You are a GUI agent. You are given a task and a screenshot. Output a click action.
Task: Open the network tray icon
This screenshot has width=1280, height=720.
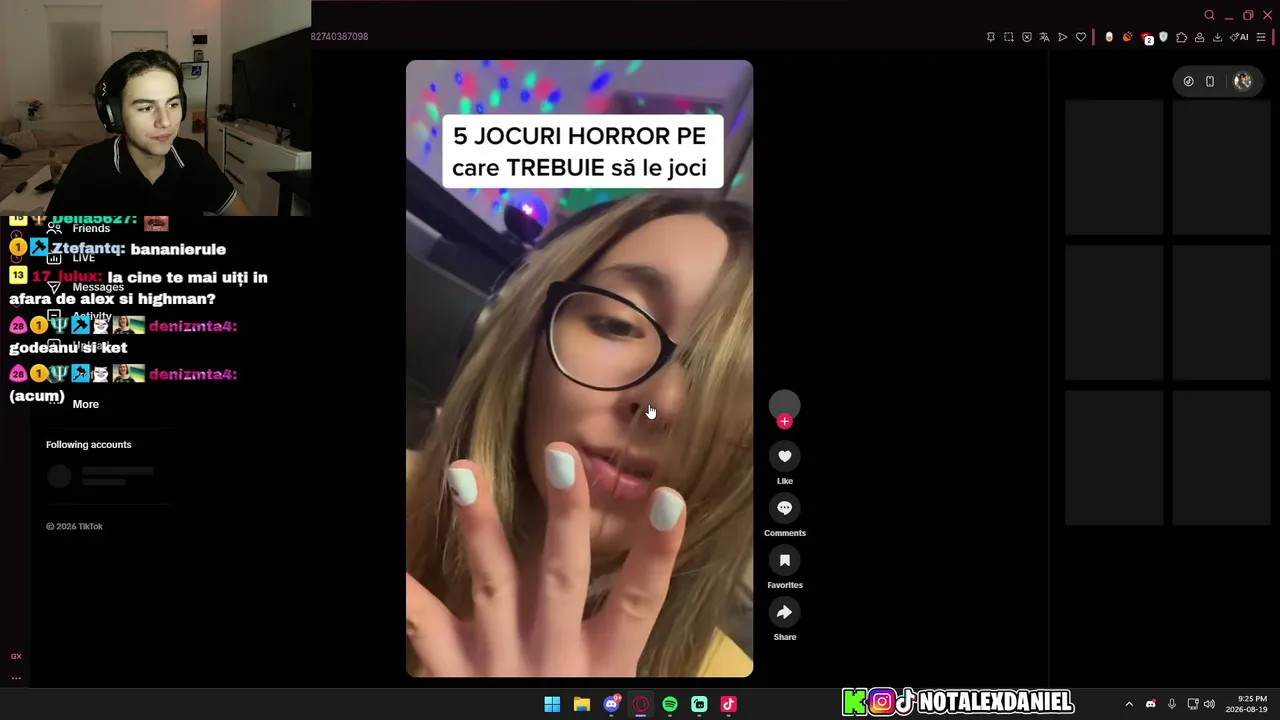(x=1193, y=704)
